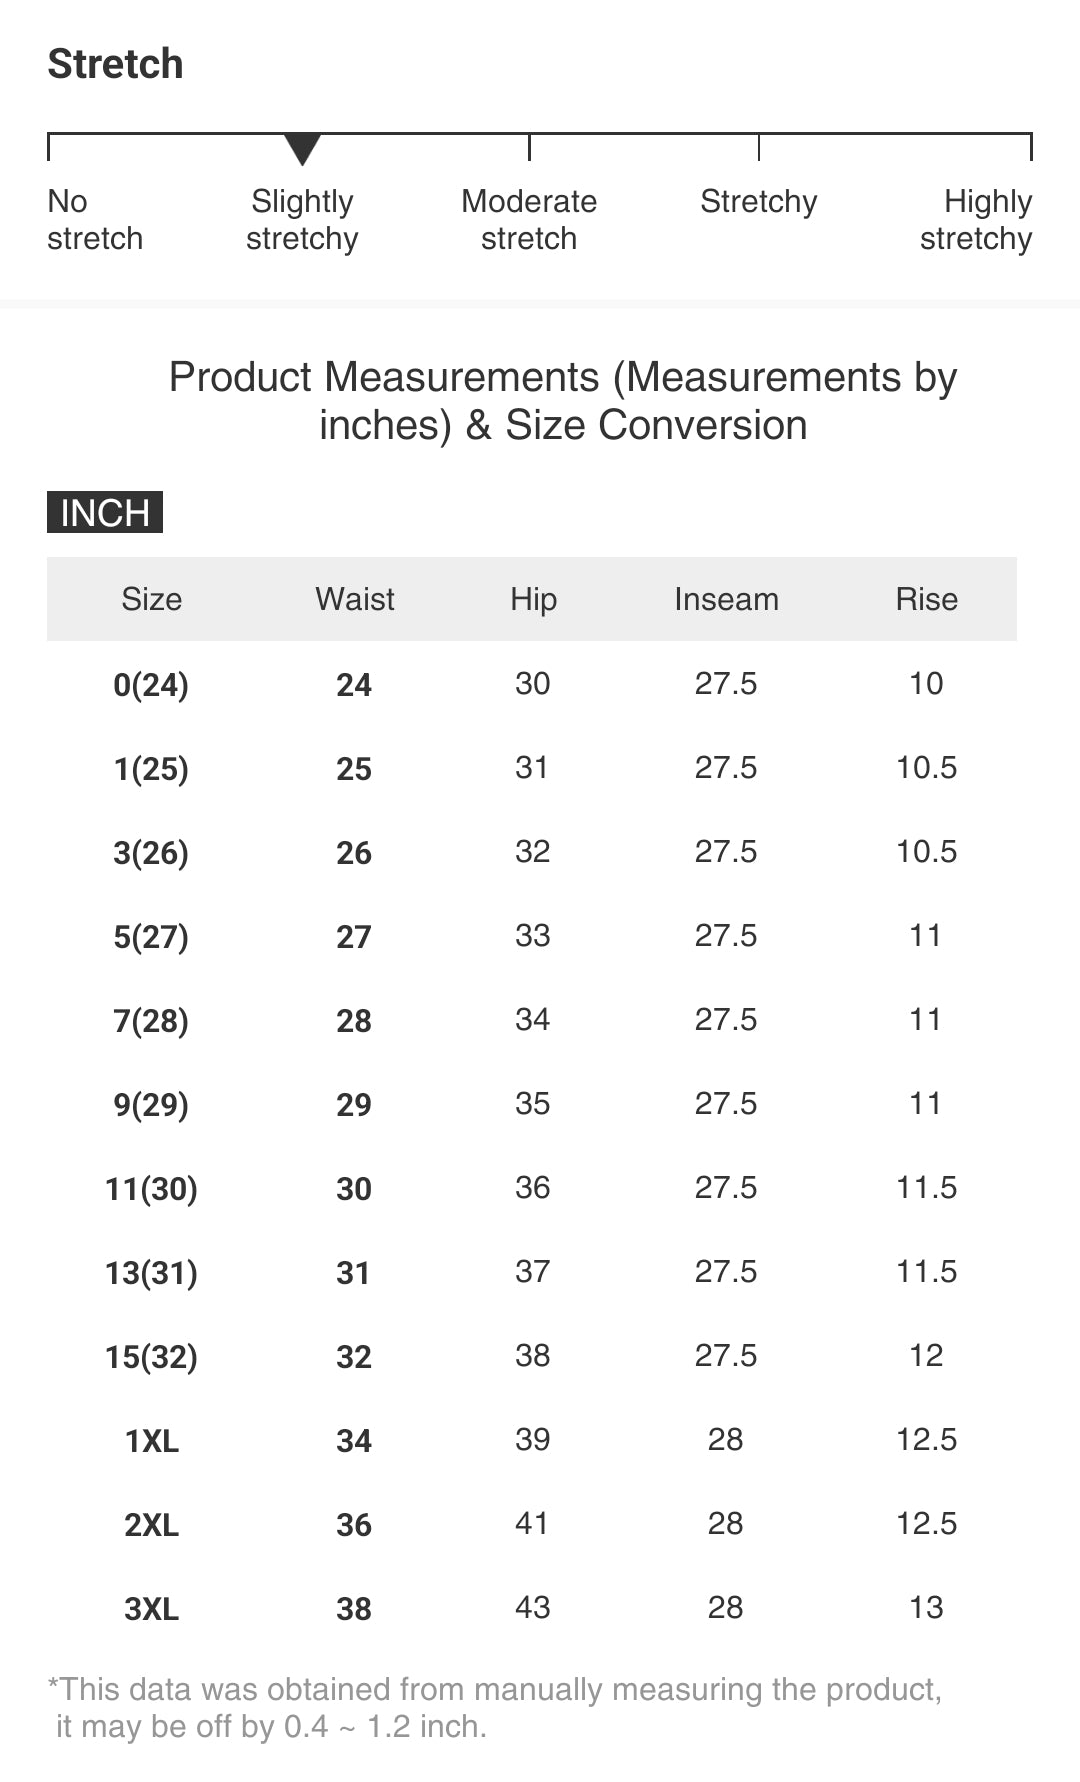The image size is (1080, 1782).
Task: Click the Highly stretchy label
Action: pyautogui.click(x=976, y=220)
